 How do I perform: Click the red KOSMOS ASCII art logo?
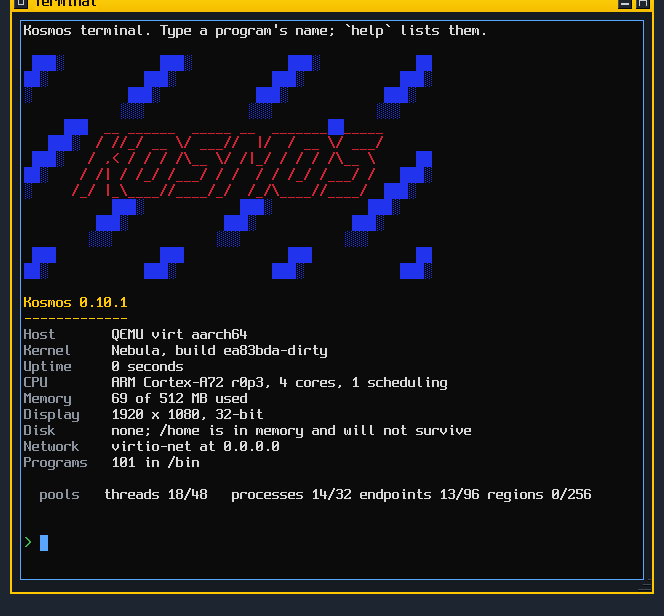(227, 166)
